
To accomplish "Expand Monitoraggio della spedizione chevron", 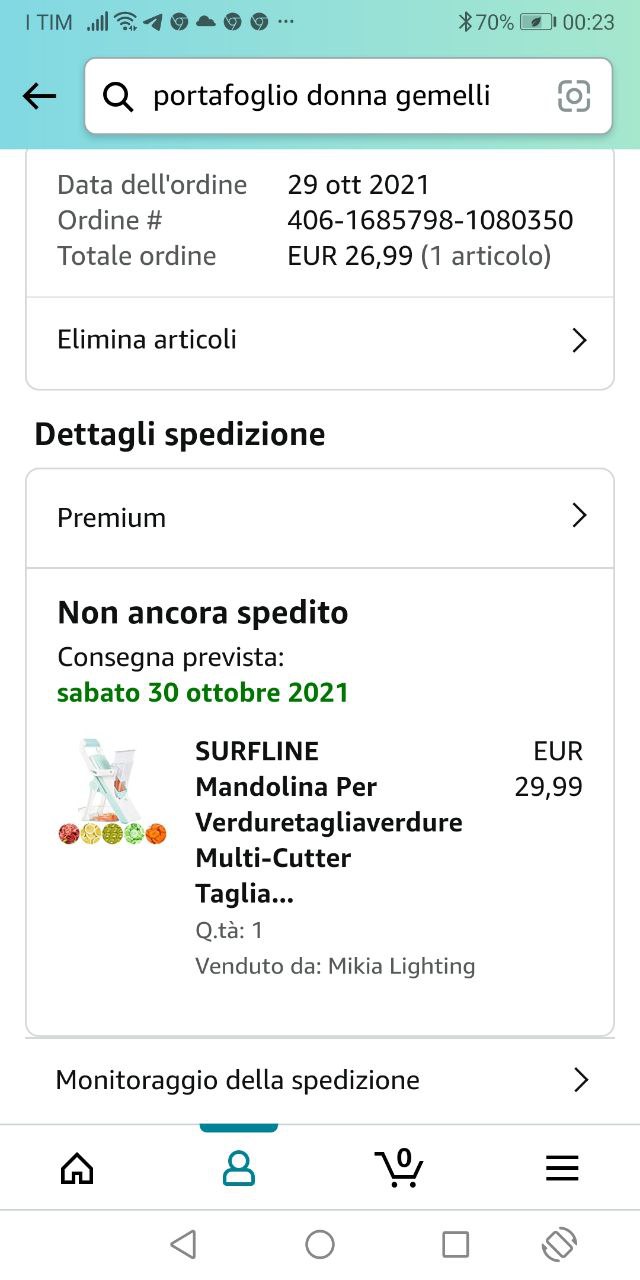I will pyautogui.click(x=580, y=1080).
